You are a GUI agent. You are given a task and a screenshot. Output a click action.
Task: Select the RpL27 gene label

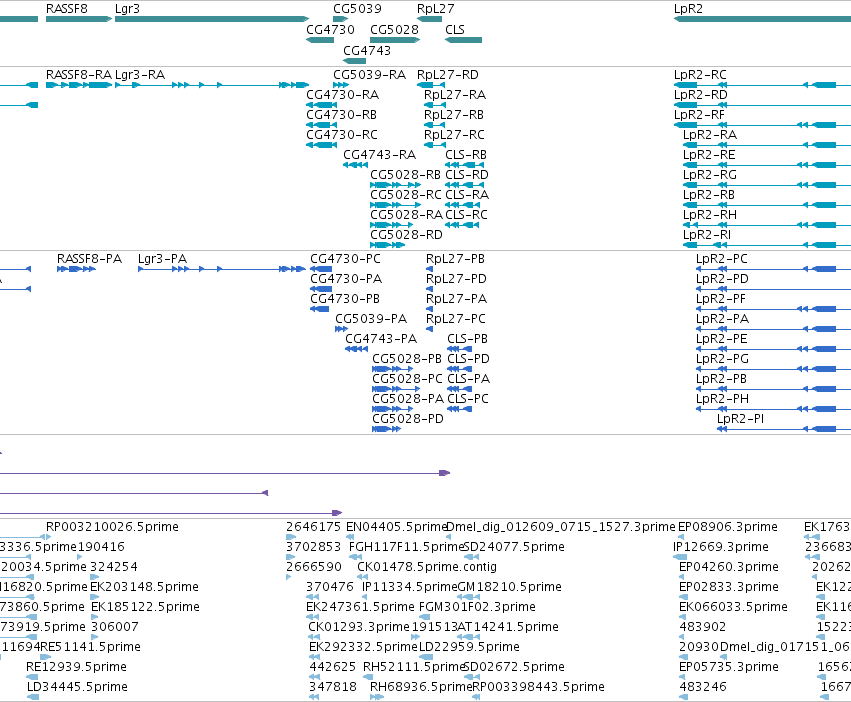click(435, 9)
